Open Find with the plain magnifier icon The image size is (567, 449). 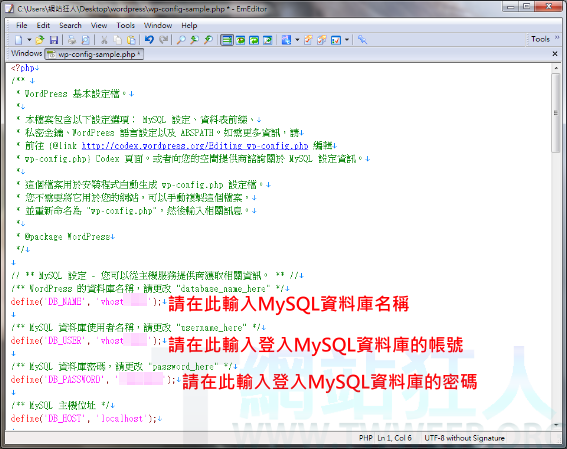click(x=181, y=40)
